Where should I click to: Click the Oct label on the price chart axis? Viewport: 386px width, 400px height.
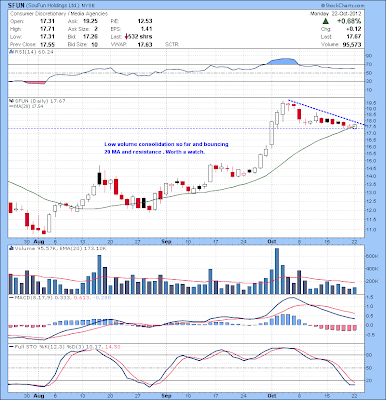tap(272, 241)
